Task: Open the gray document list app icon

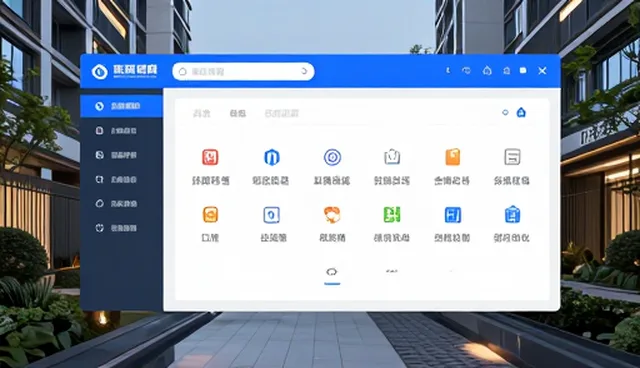Action: 512,157
